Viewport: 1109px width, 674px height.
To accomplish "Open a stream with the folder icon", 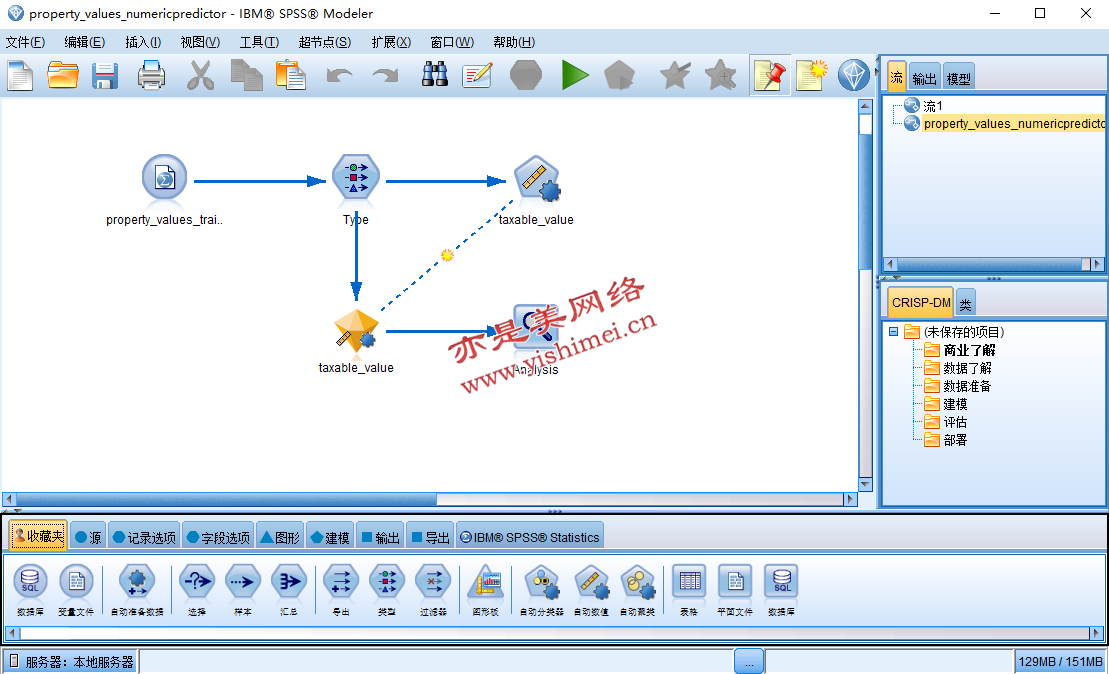I will [x=63, y=75].
